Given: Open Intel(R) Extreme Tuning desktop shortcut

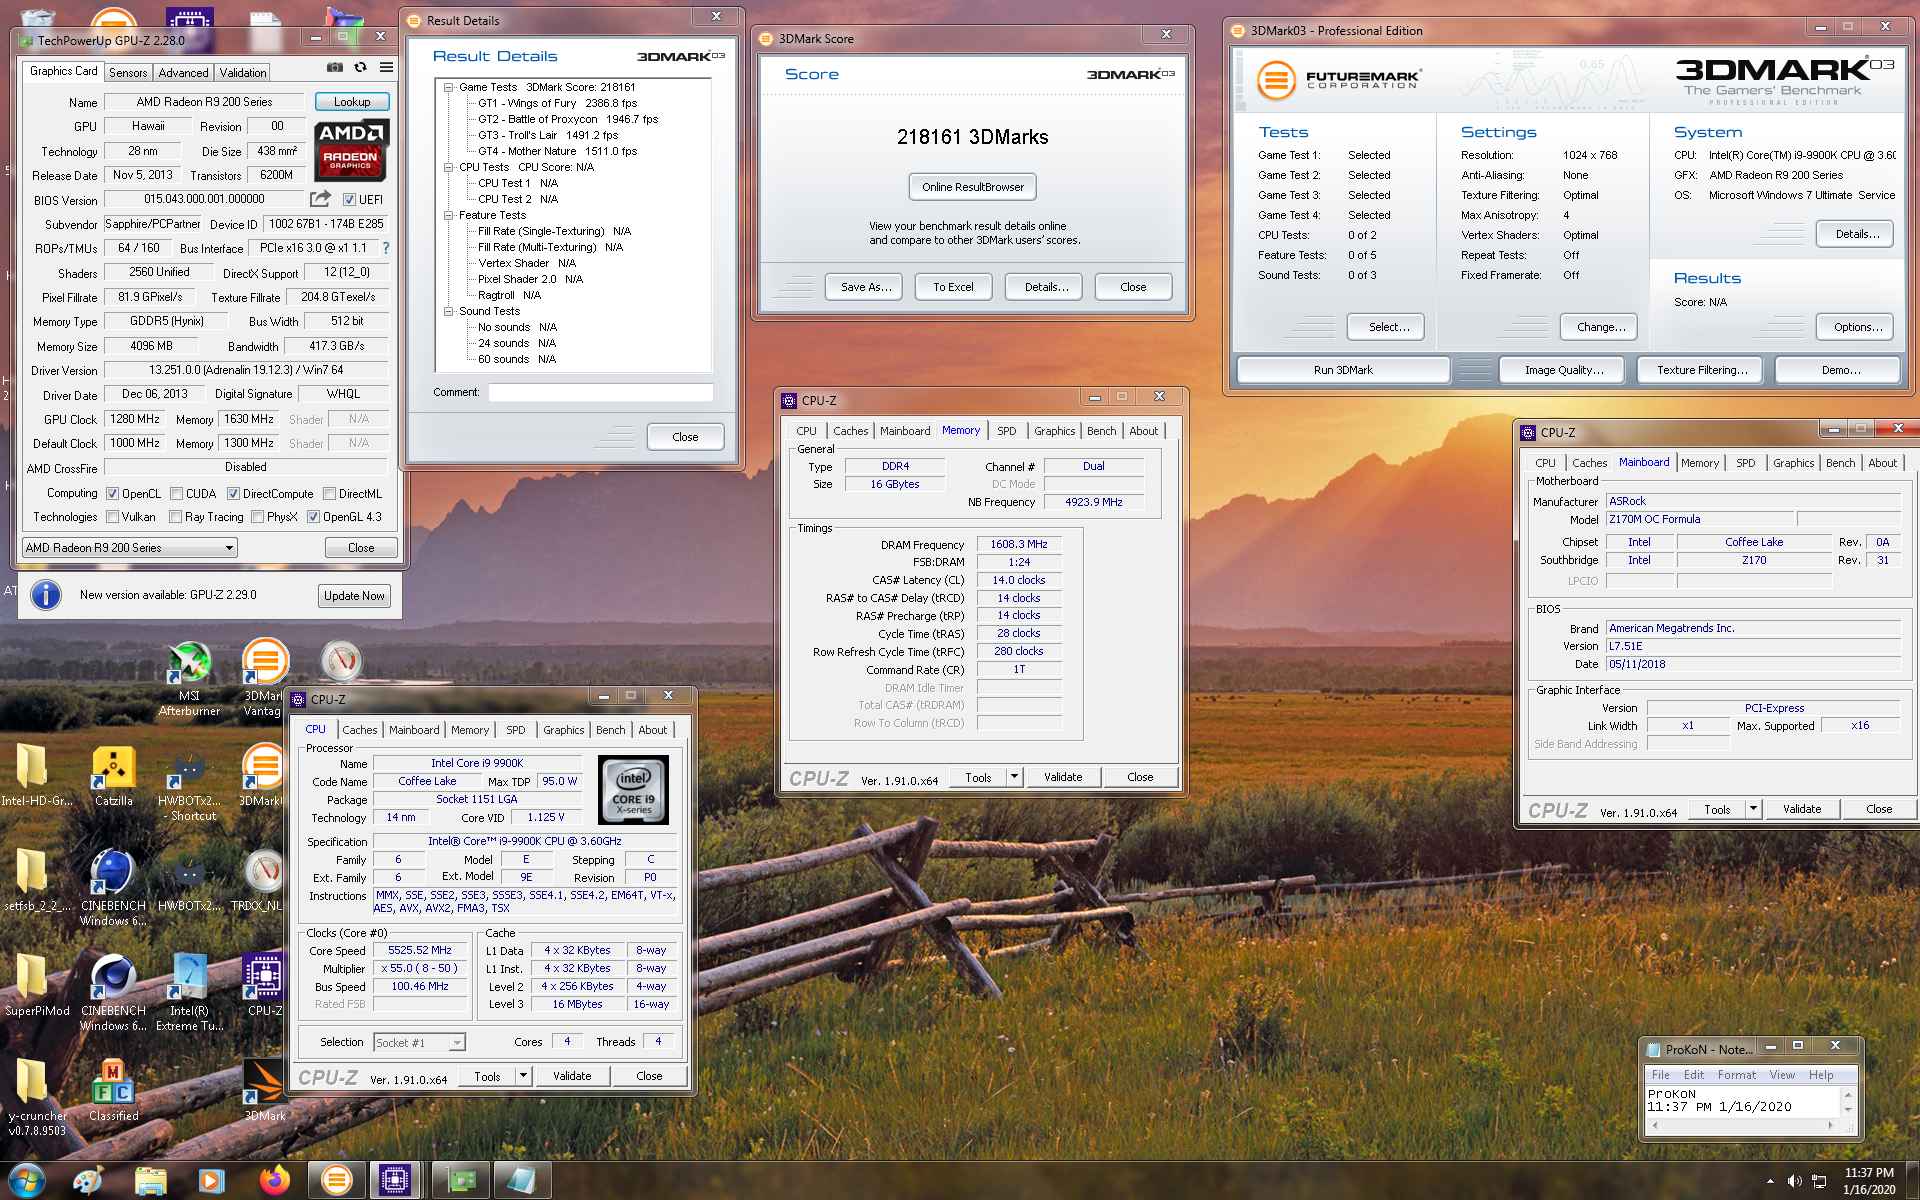Looking at the screenshot, I should (189, 992).
